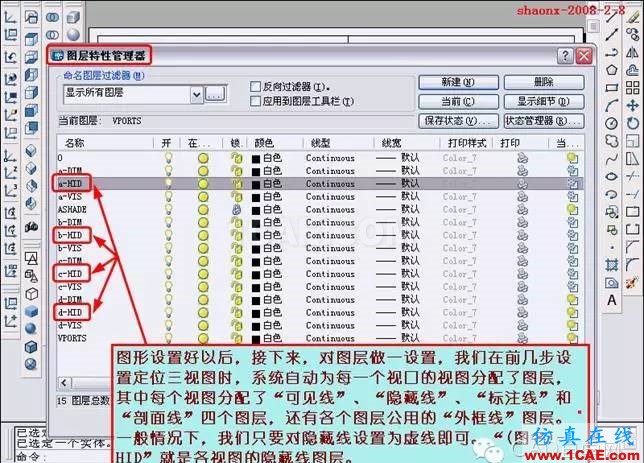This screenshot has width=644, height=463.
Task: Click Color_7 plot style of layer 0
Action: [x=460, y=158]
